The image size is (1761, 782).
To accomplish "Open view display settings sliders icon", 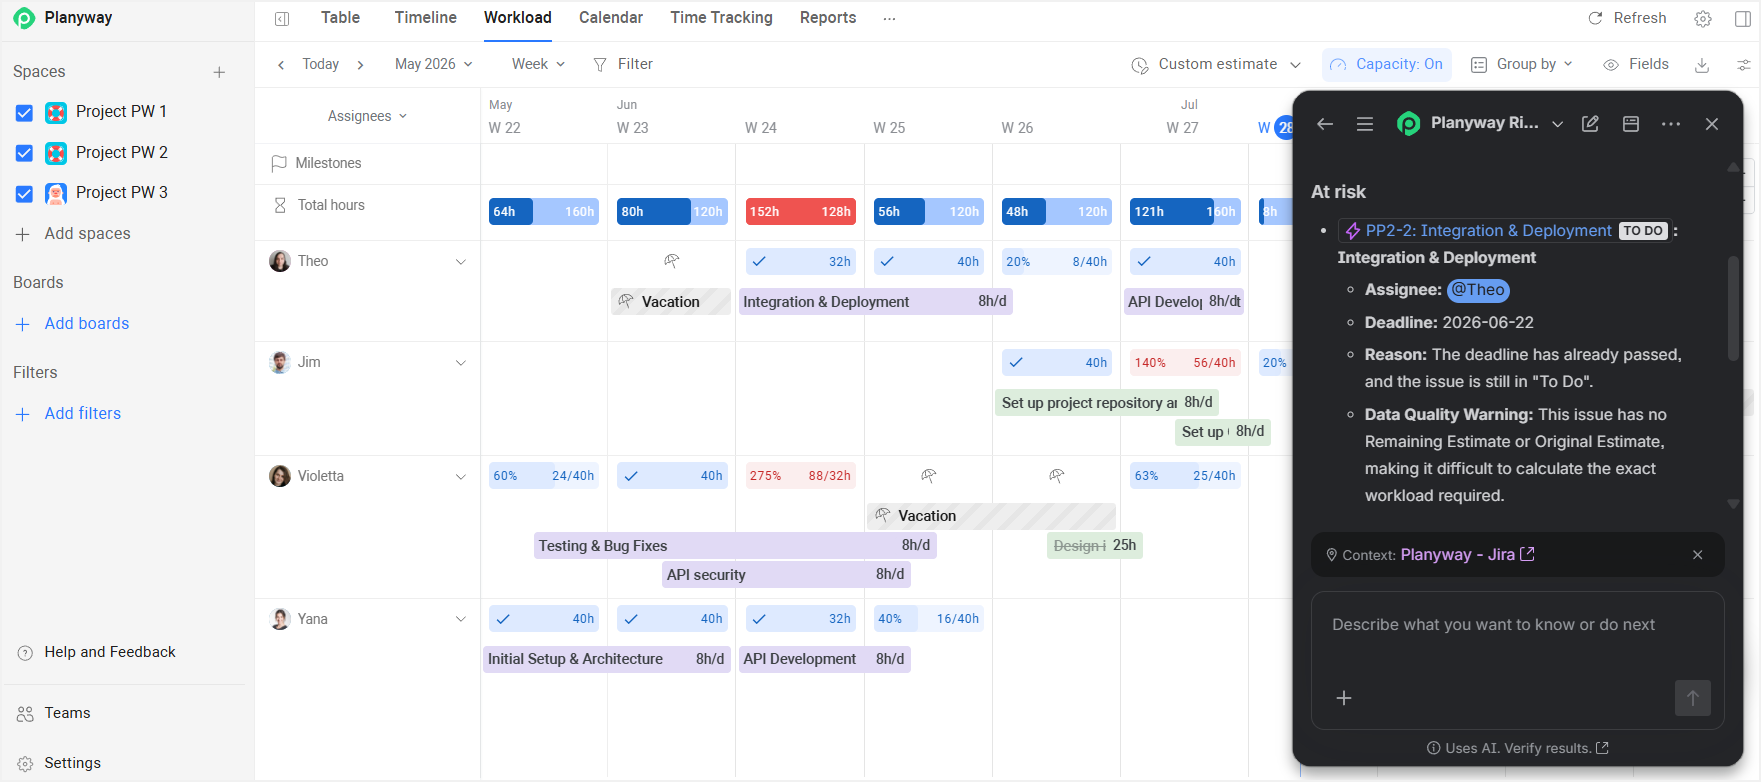I will click(x=1743, y=65).
